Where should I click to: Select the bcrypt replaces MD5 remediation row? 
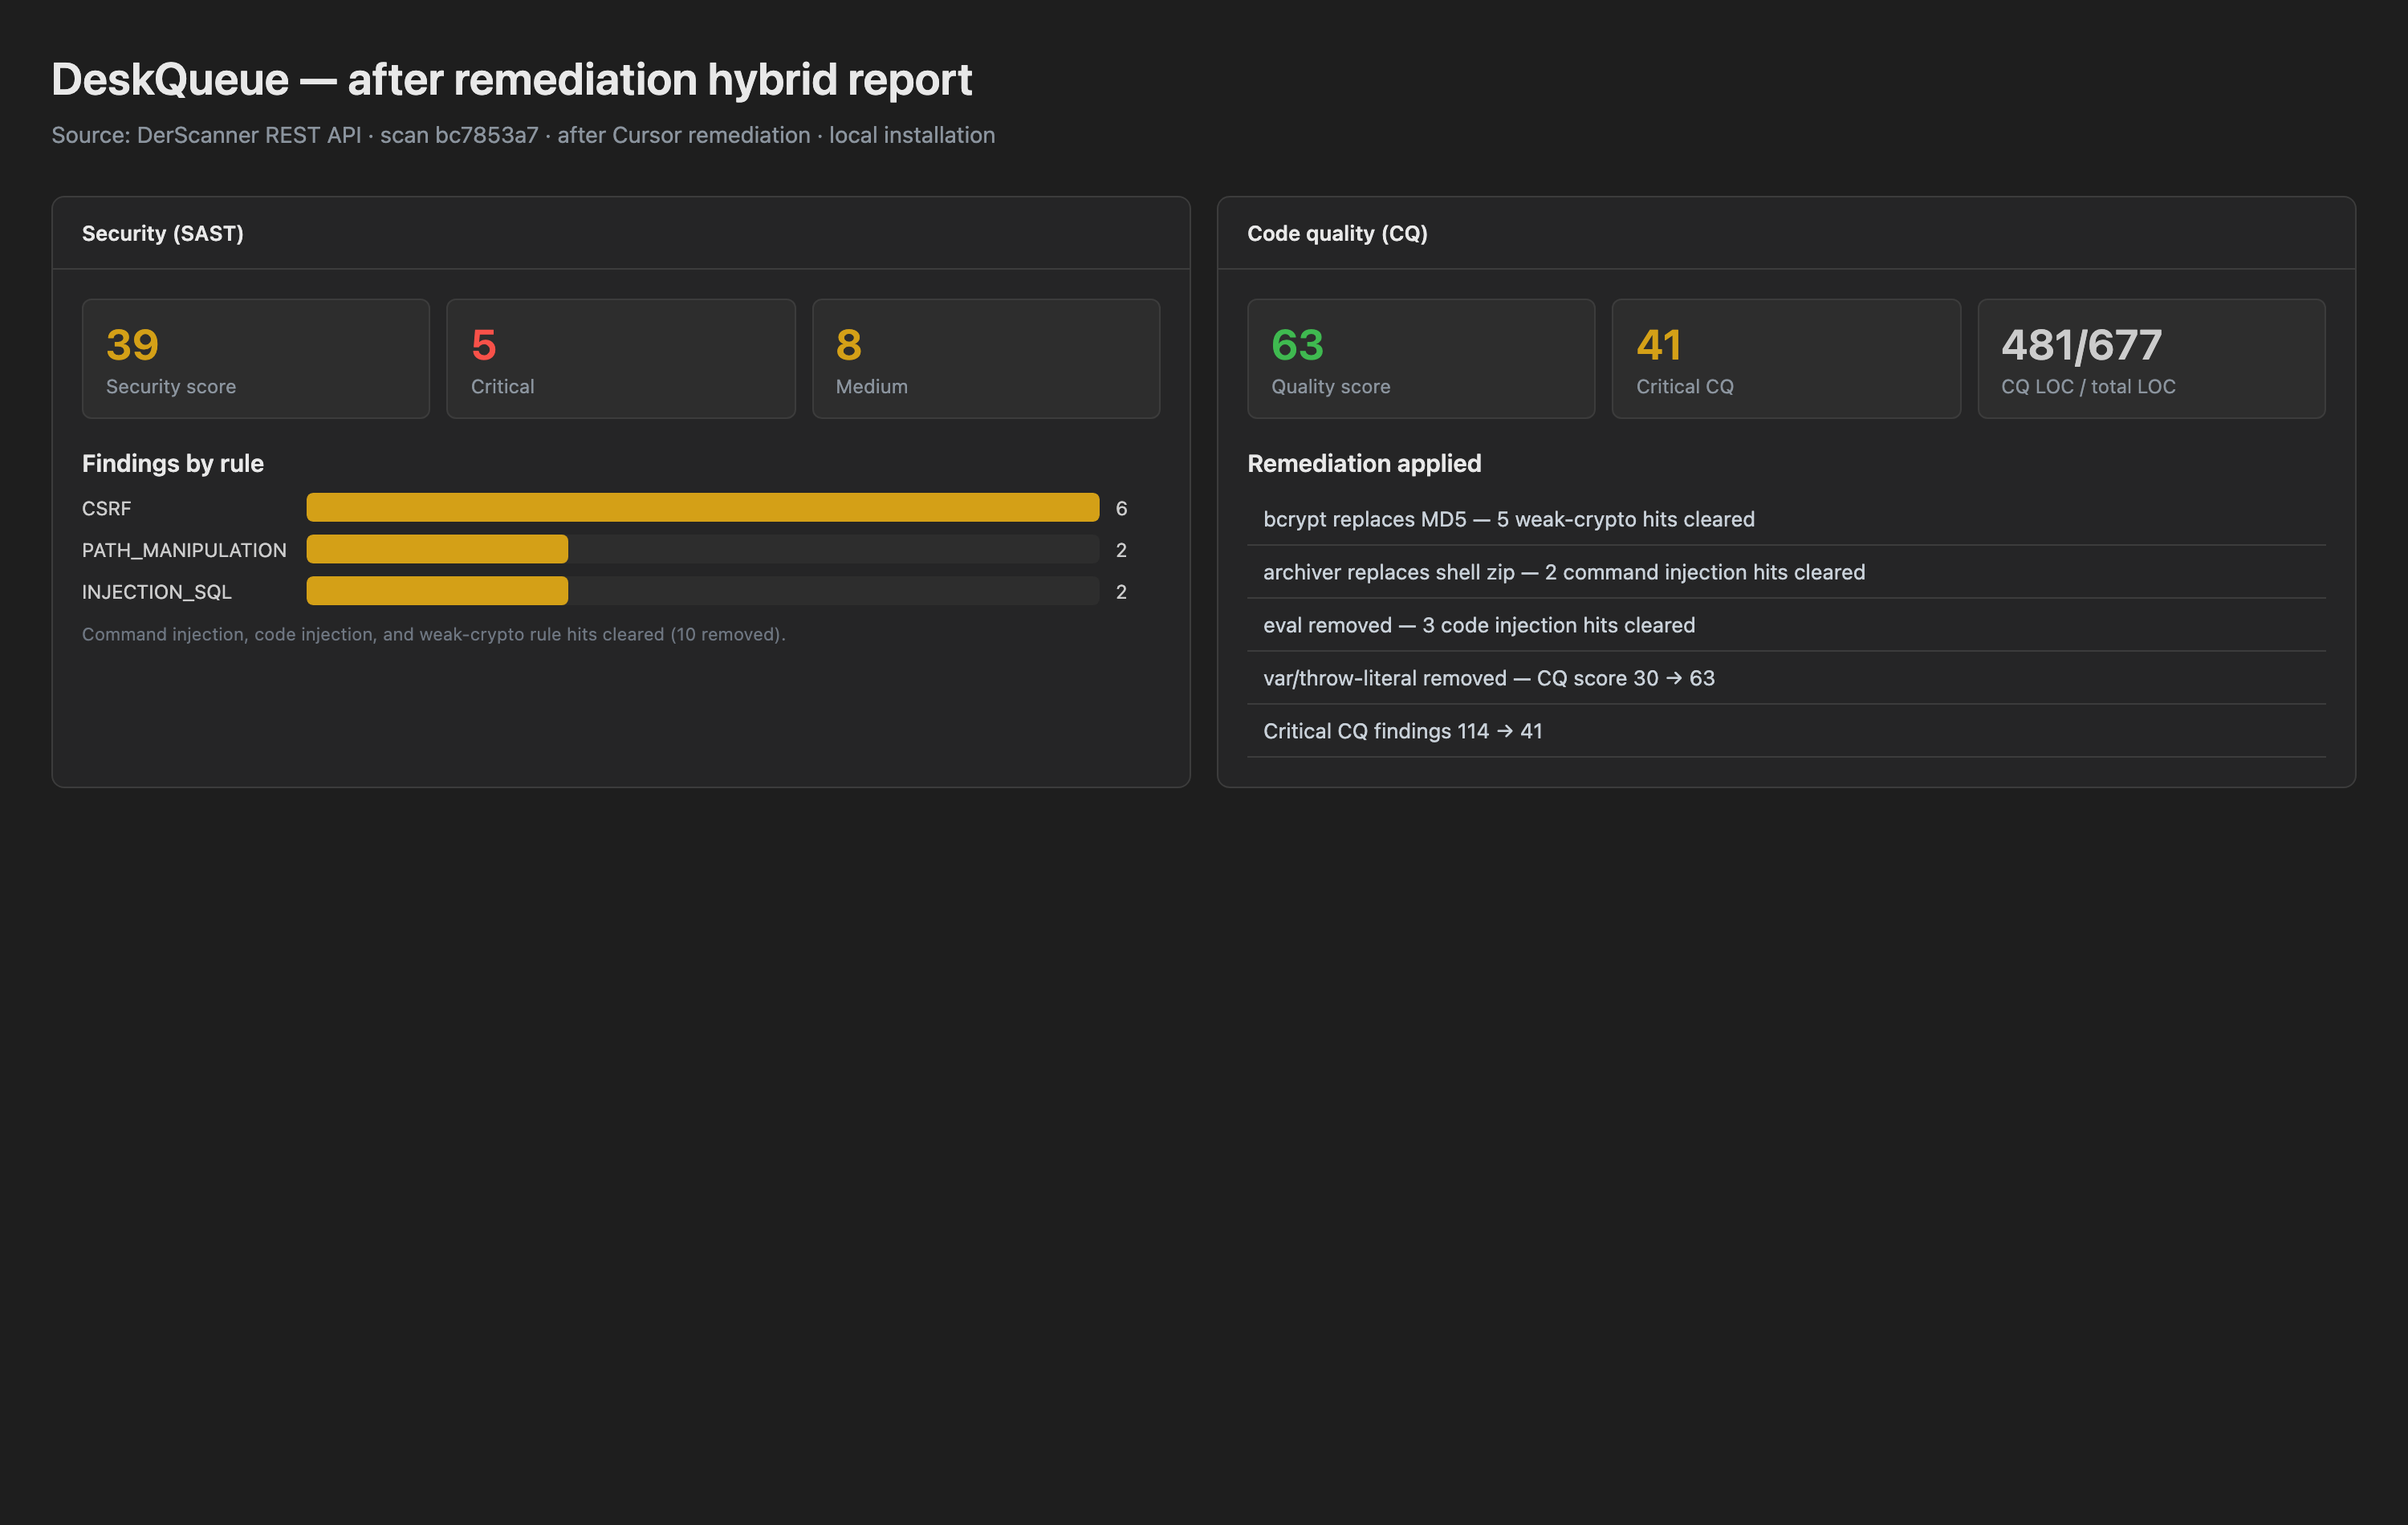pyautogui.click(x=1786, y=519)
